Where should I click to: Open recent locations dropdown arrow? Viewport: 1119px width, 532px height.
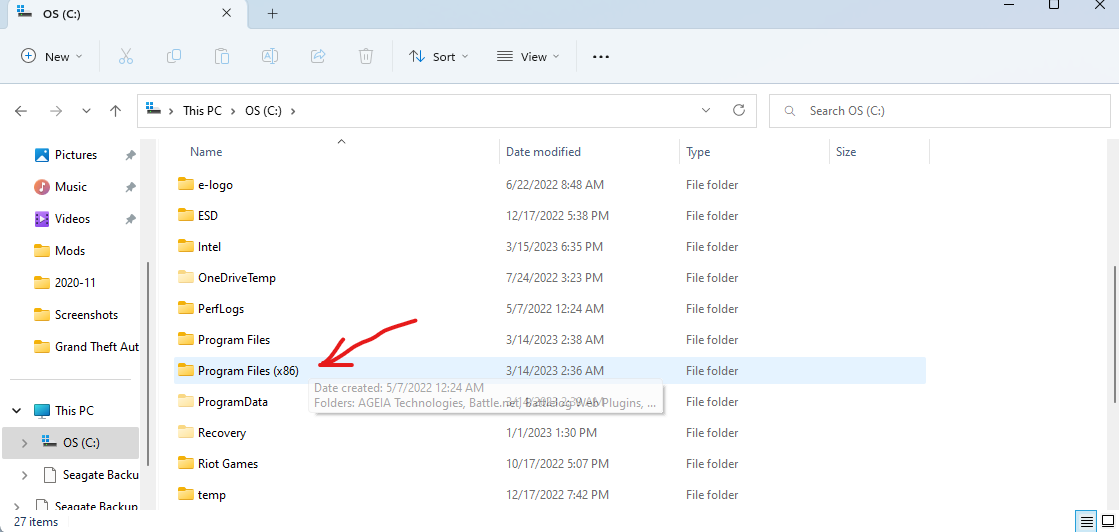click(86, 111)
